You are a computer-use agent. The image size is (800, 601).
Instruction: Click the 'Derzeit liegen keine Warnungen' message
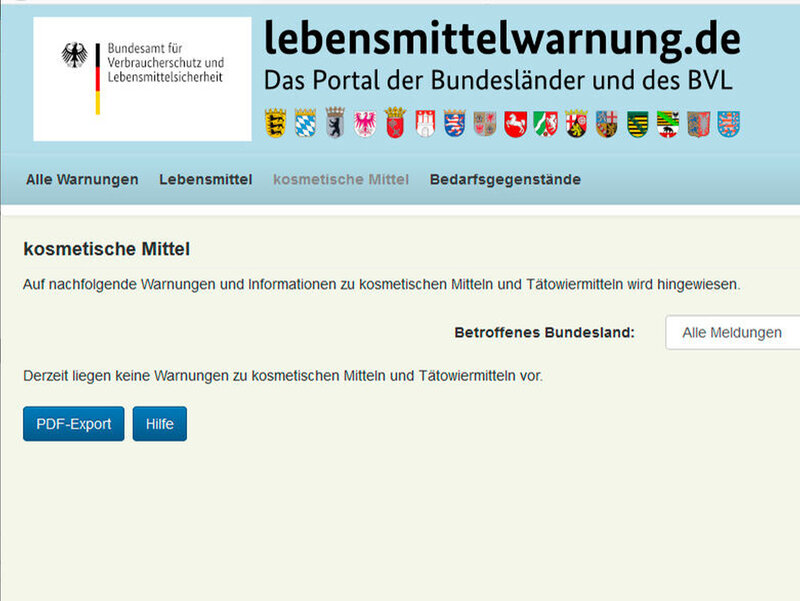(x=283, y=376)
